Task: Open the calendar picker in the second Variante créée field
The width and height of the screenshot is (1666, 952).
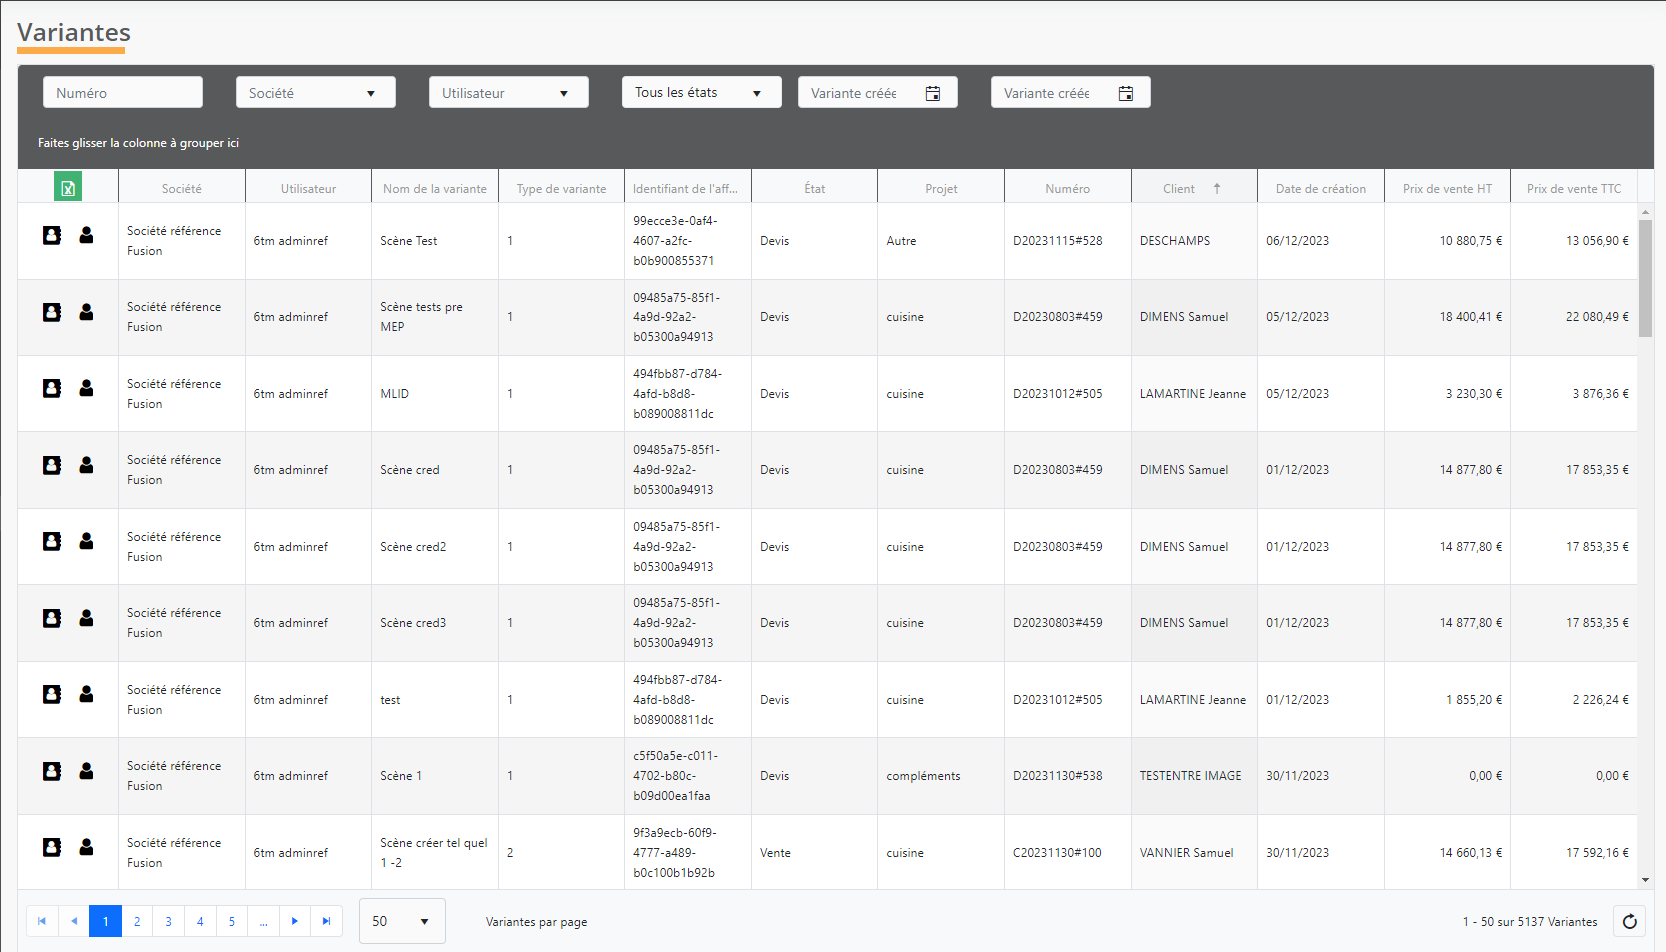Action: (1126, 93)
